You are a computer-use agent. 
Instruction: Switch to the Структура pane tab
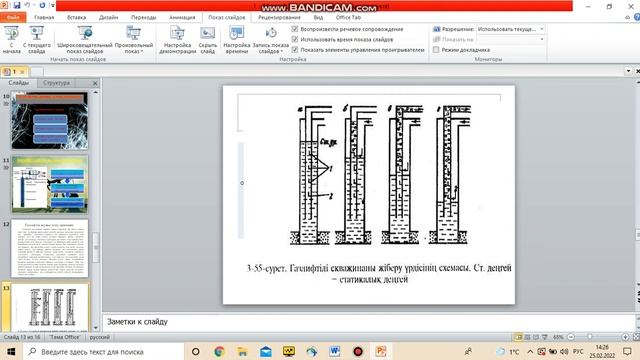(56, 82)
